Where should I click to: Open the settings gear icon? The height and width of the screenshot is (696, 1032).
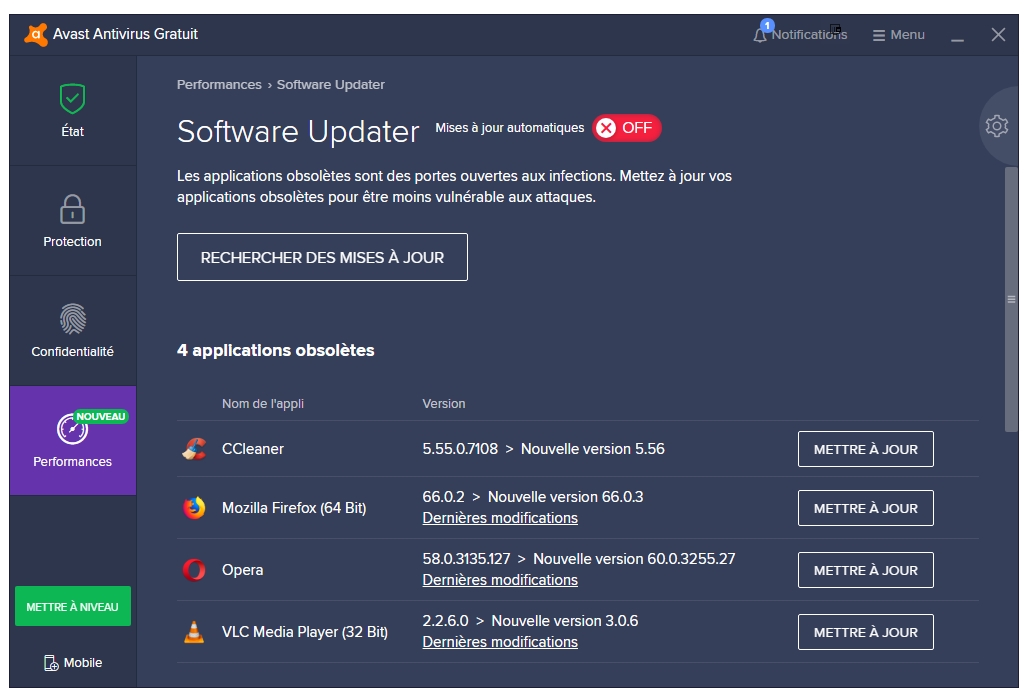(x=996, y=126)
